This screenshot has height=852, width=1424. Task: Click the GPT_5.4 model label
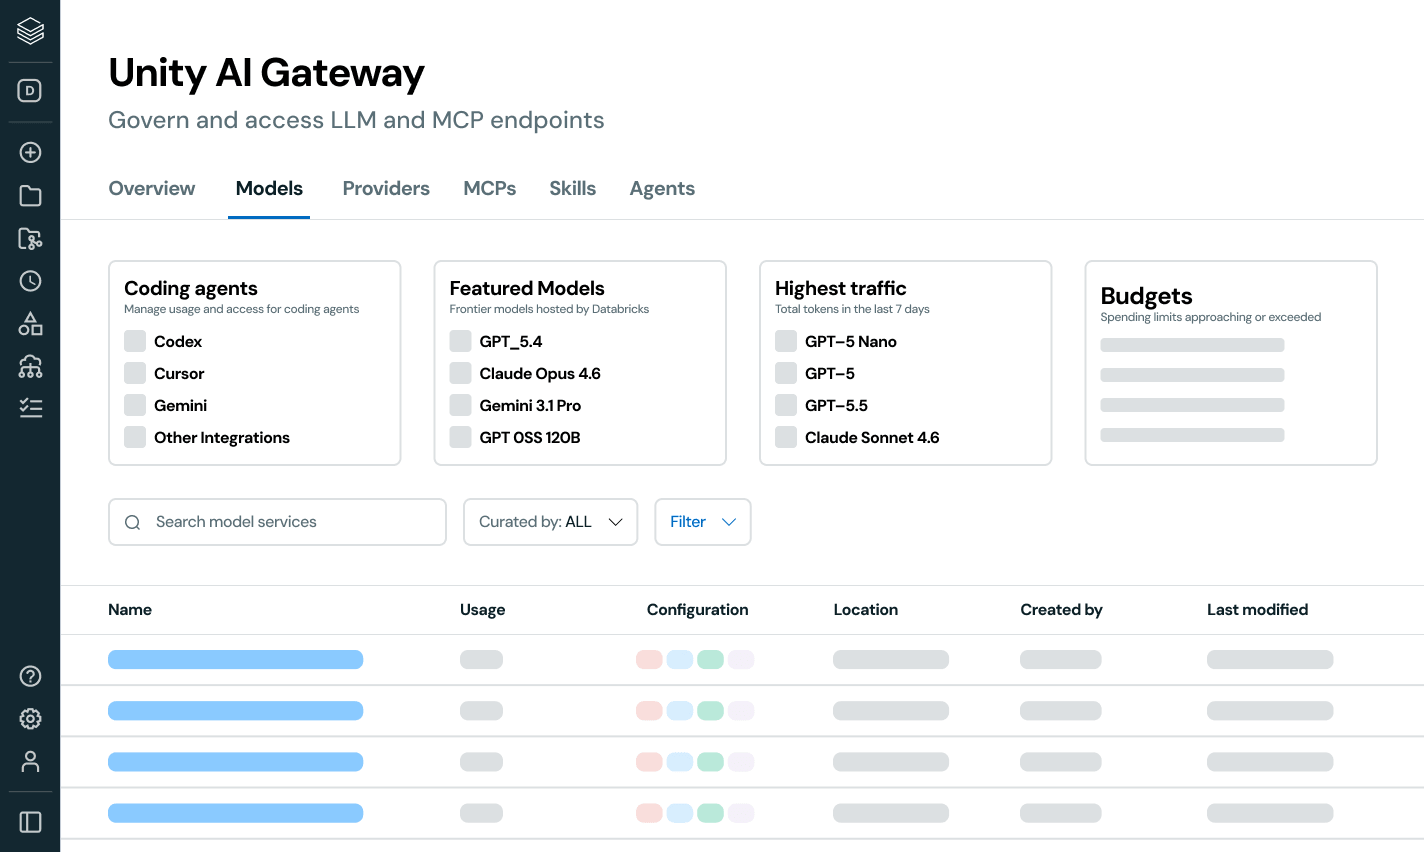(x=510, y=341)
